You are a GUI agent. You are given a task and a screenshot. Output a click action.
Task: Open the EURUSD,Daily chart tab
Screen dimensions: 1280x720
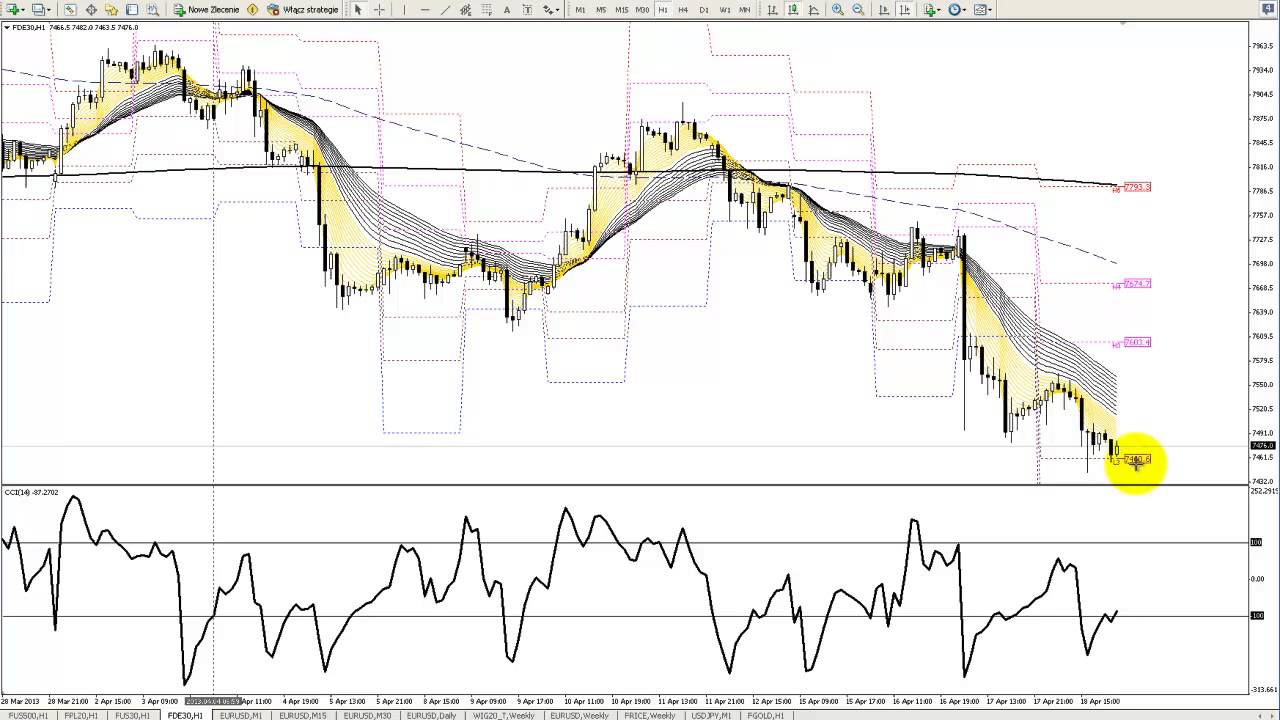432,715
